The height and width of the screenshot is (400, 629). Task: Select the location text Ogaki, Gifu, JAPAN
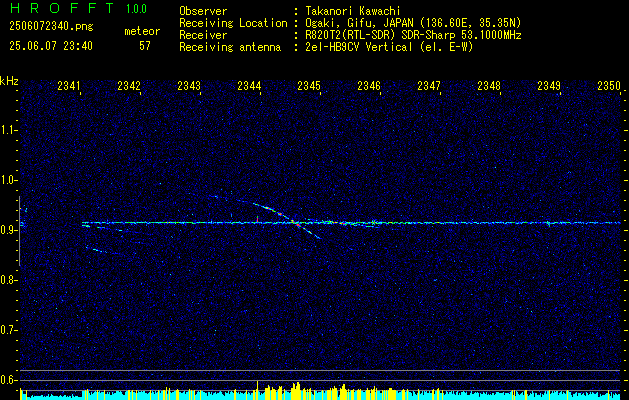pyautogui.click(x=359, y=23)
